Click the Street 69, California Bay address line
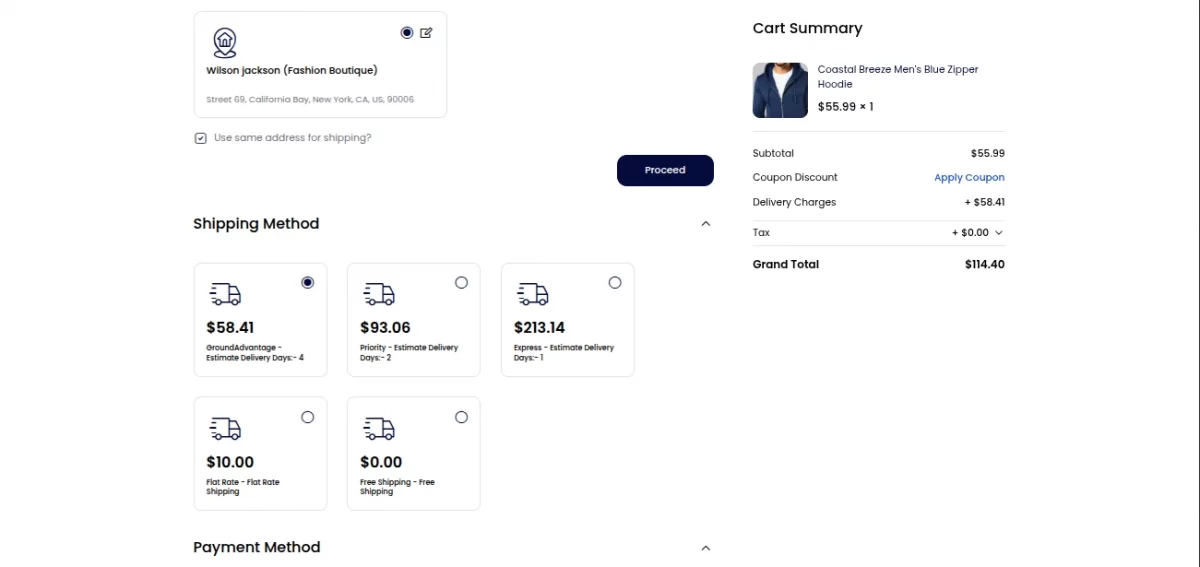 click(x=310, y=100)
